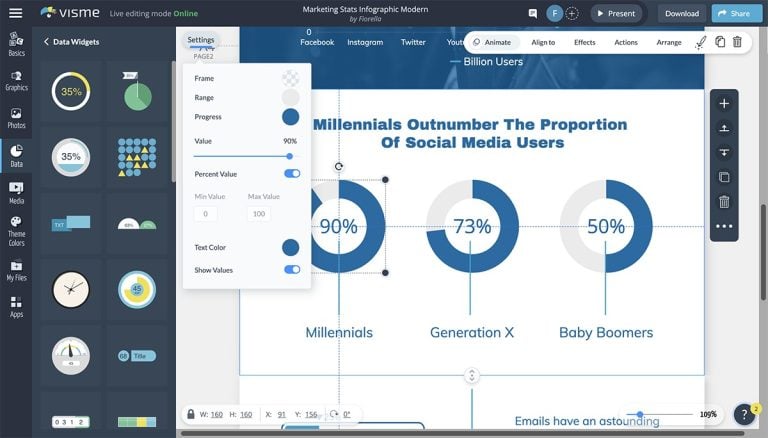Click the Download button
Image resolution: width=768 pixels, height=438 pixels.
coord(681,13)
